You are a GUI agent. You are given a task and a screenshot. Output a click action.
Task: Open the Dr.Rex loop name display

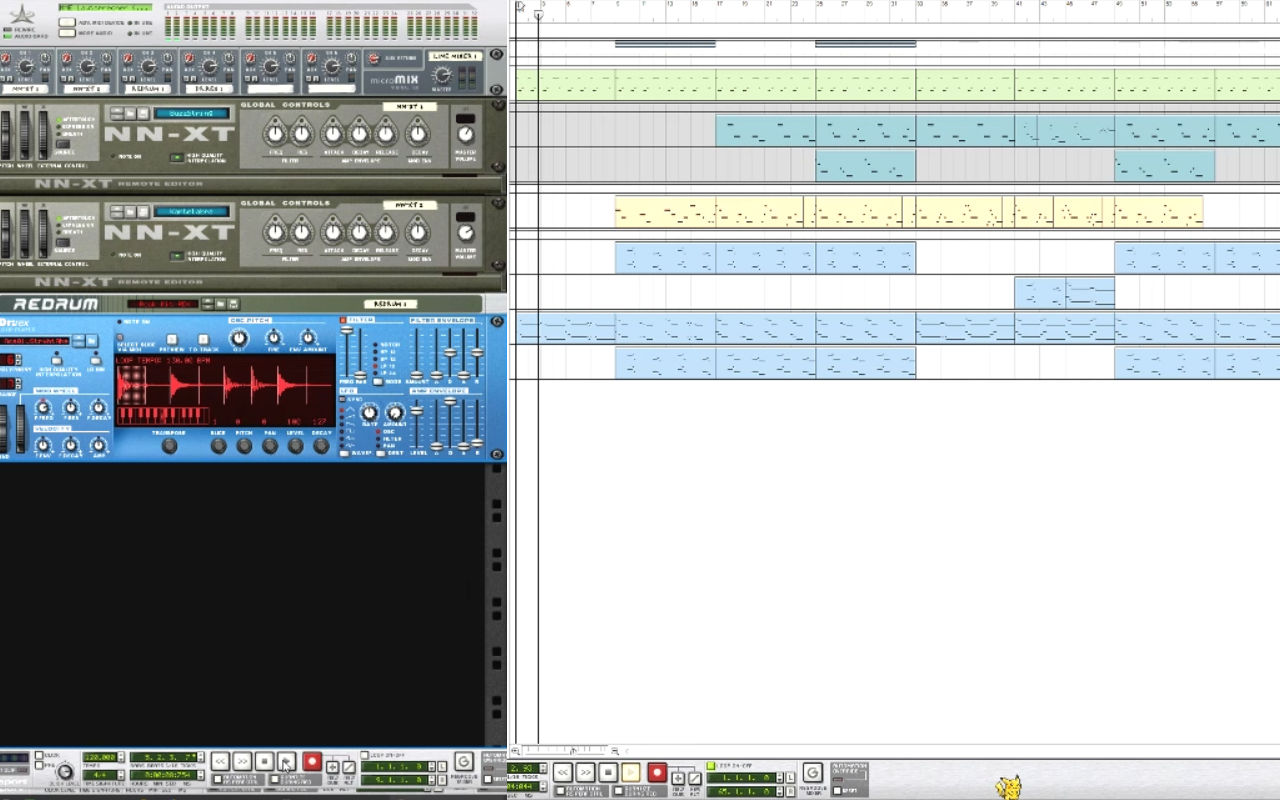33,341
